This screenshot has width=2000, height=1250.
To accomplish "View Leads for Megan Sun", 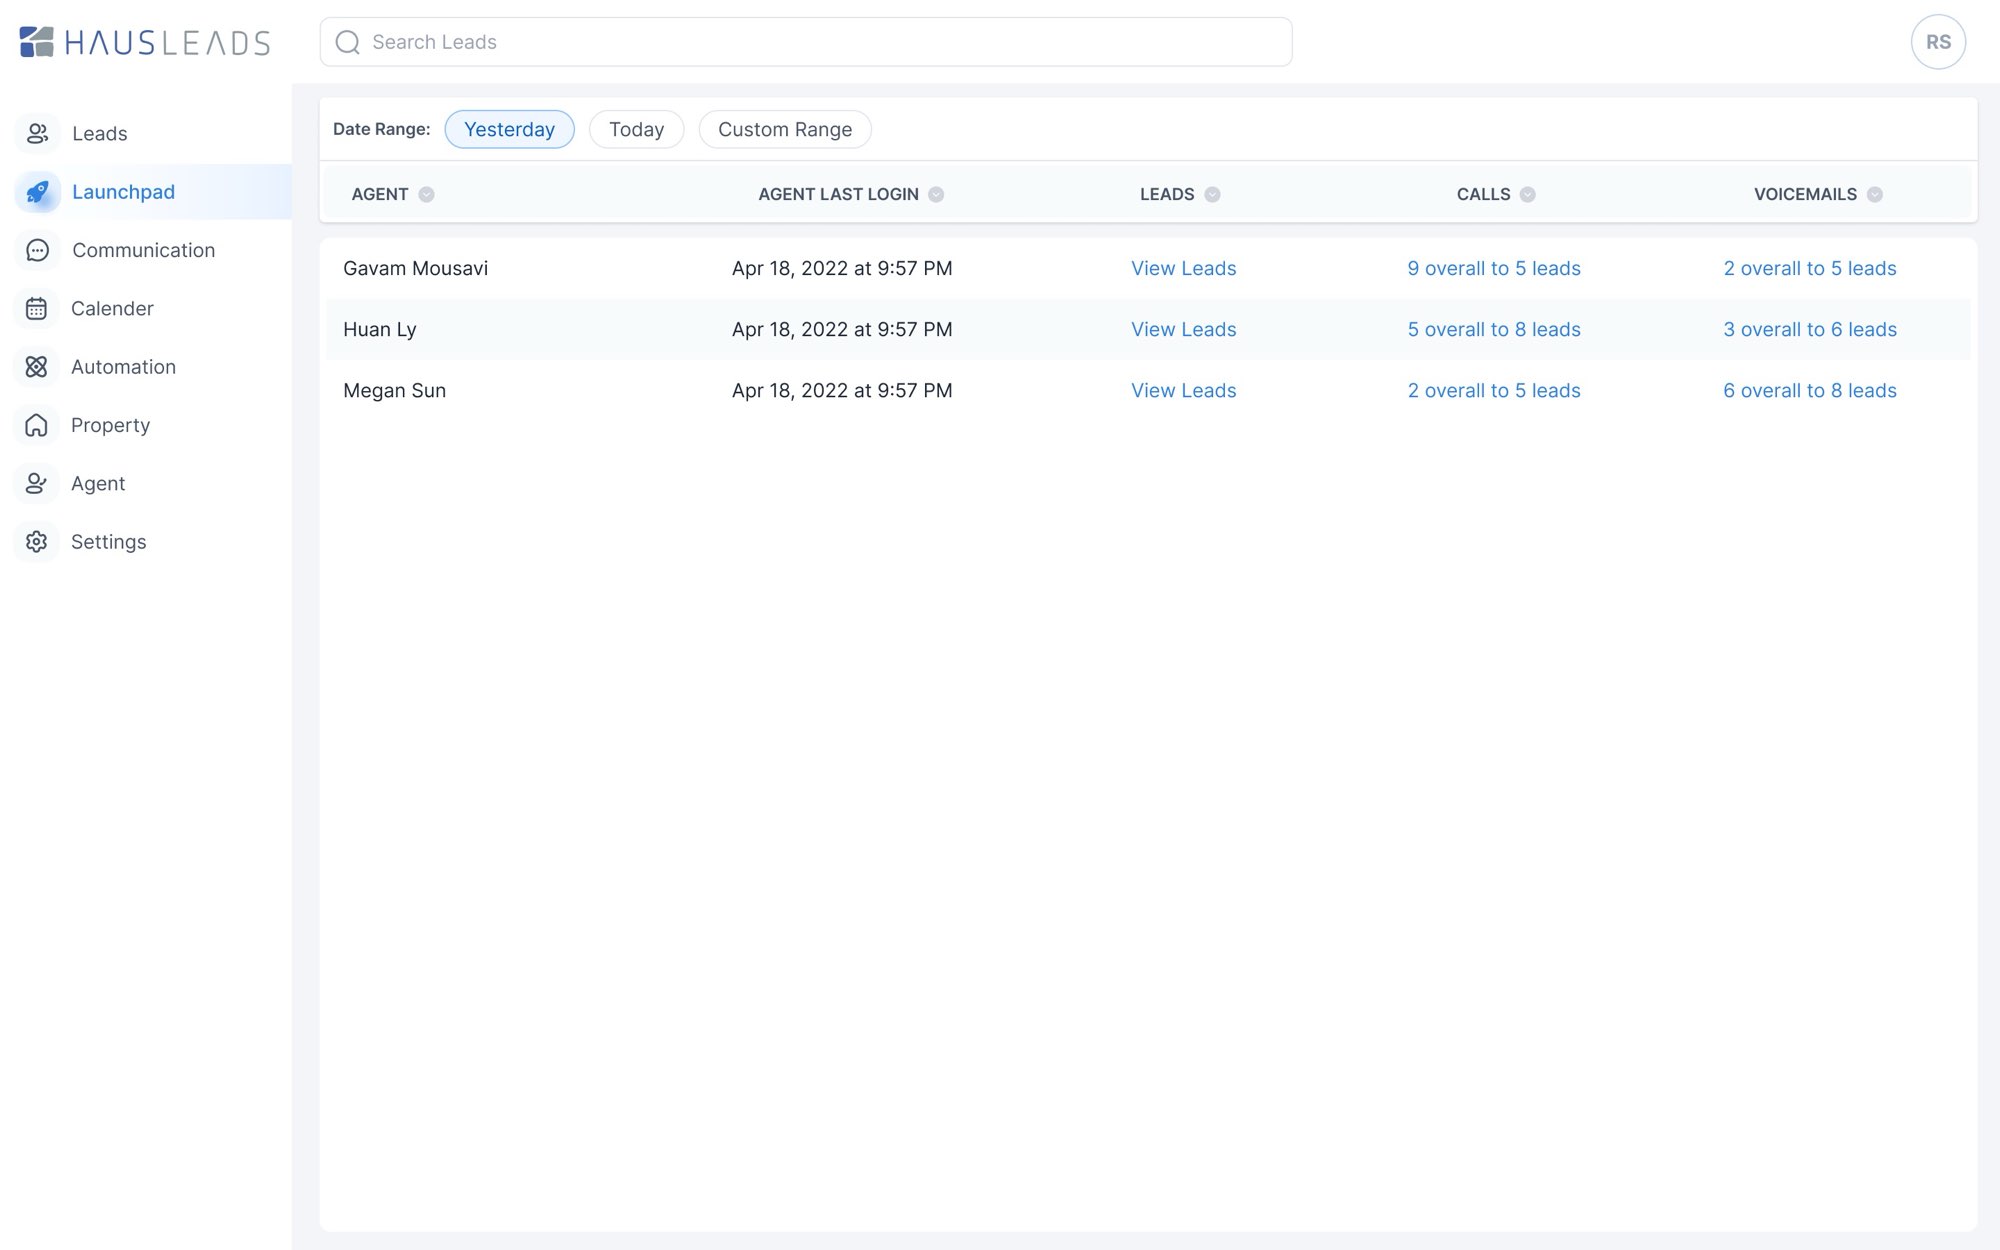I will (1184, 390).
